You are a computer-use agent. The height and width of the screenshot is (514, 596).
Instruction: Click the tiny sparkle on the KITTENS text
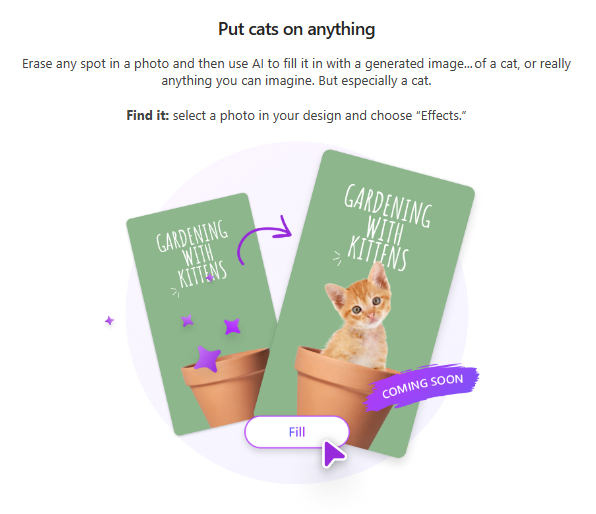click(x=210, y=278)
